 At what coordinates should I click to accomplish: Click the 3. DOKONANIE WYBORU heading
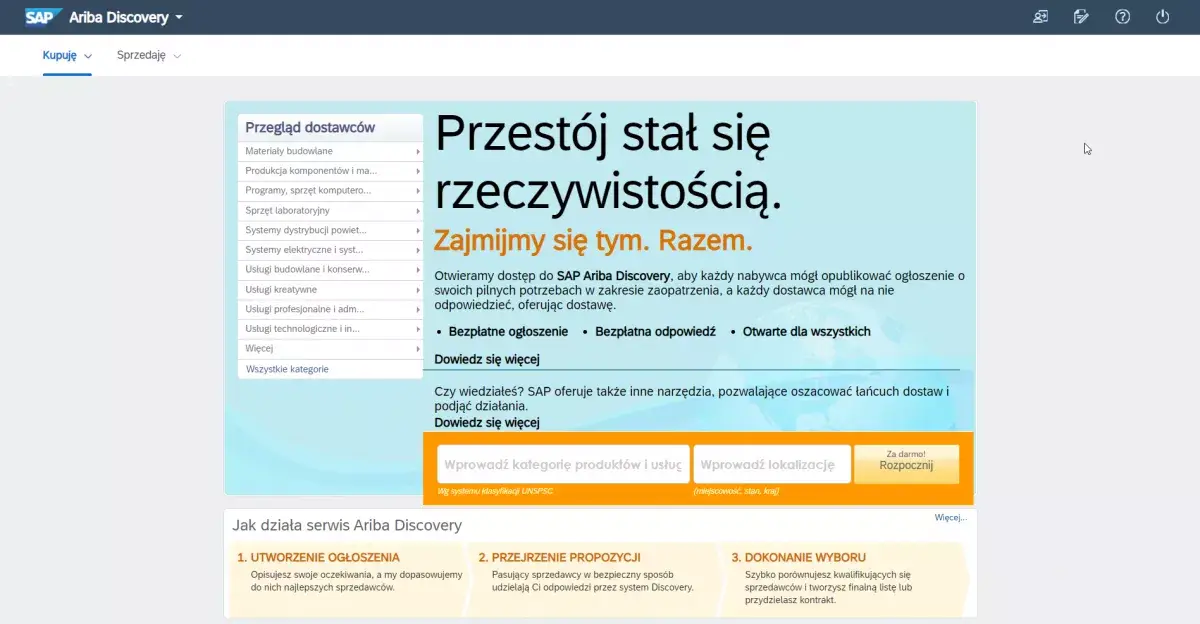(x=798, y=557)
